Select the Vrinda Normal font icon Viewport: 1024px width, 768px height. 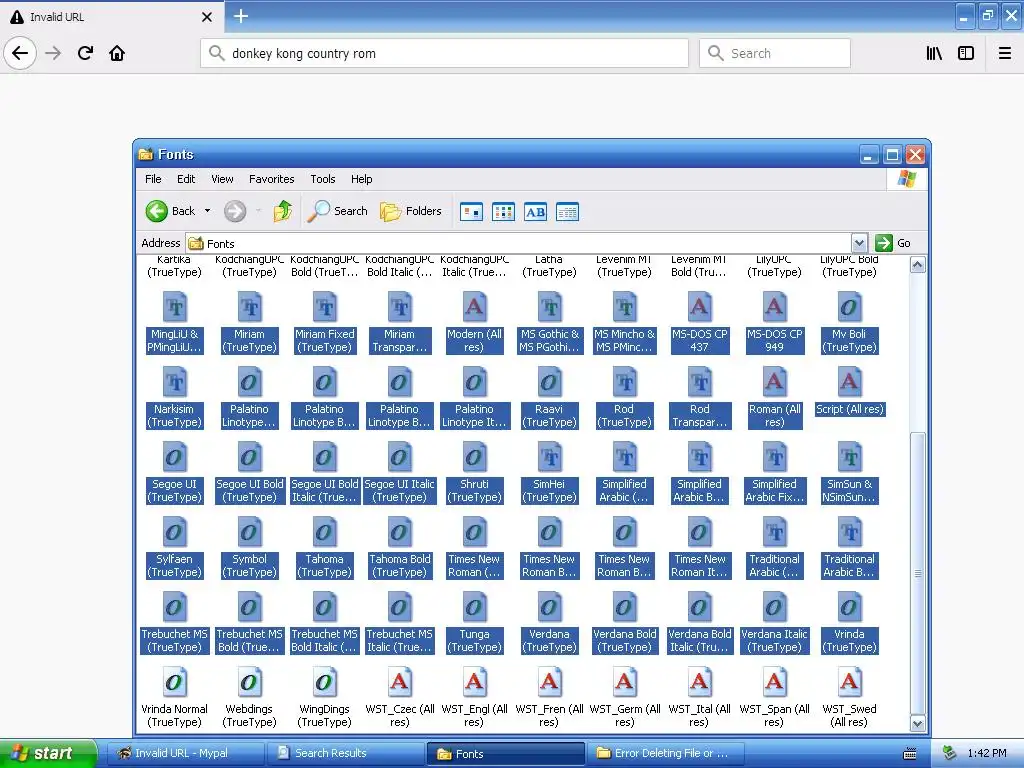pos(174,682)
